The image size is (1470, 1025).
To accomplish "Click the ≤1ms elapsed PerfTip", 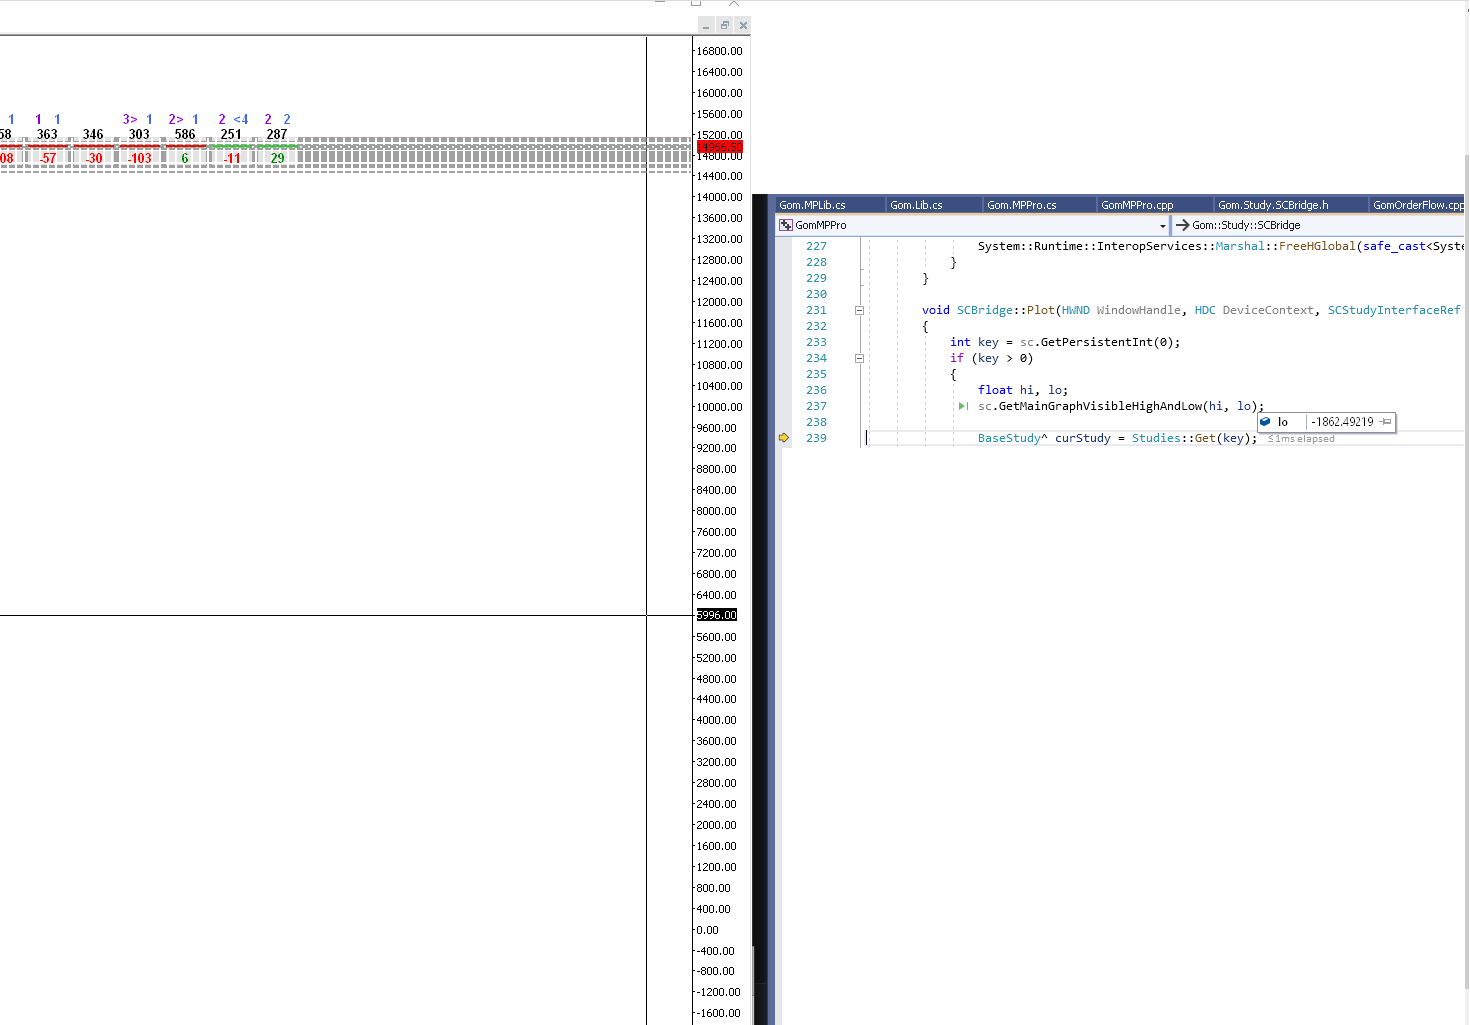I will [1301, 439].
